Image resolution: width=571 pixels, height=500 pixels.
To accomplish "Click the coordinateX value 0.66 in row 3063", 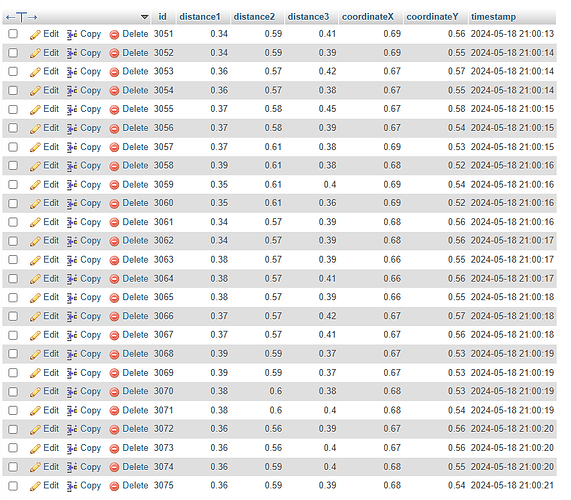I will [392, 260].
